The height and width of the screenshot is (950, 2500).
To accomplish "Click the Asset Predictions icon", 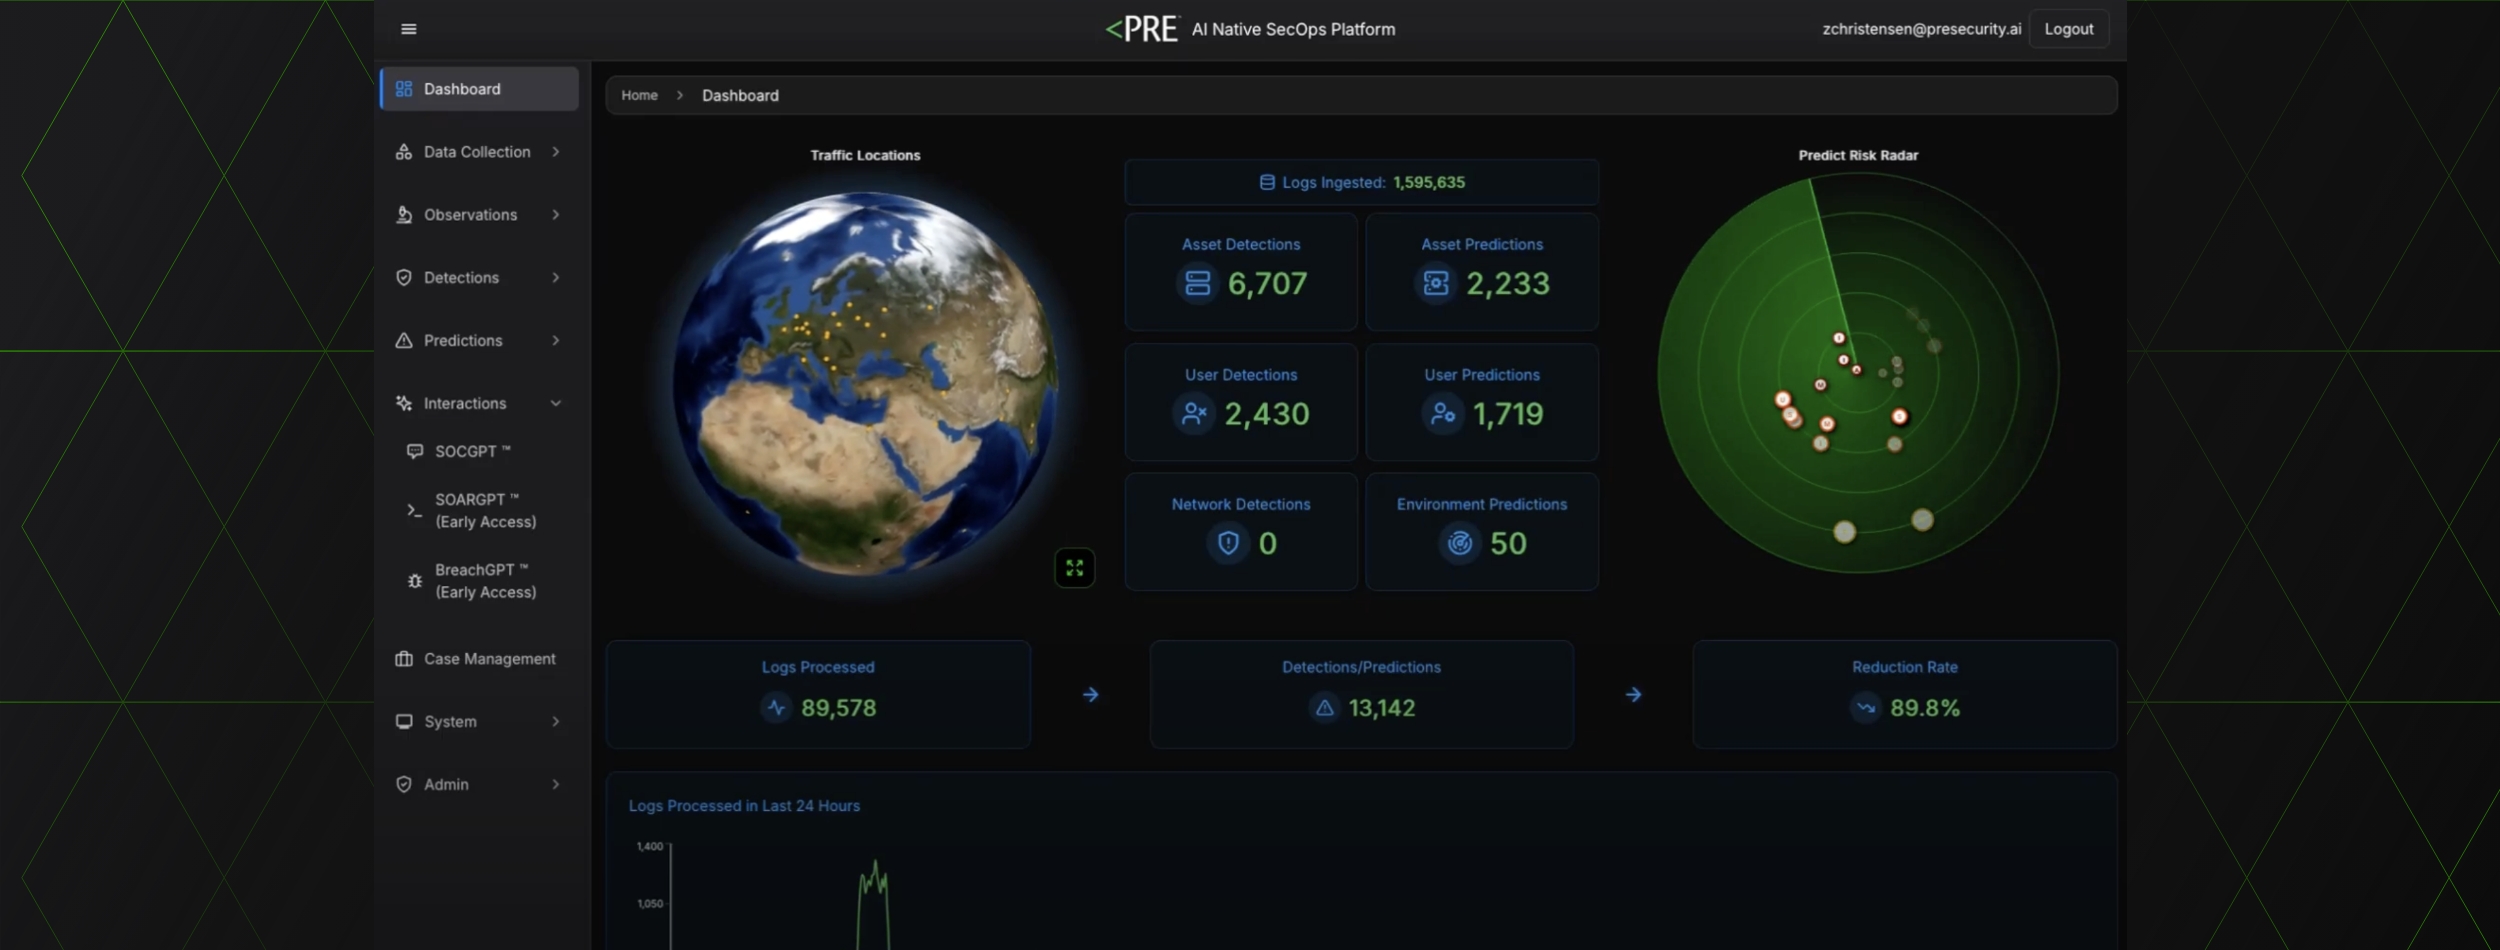I will [x=1435, y=283].
